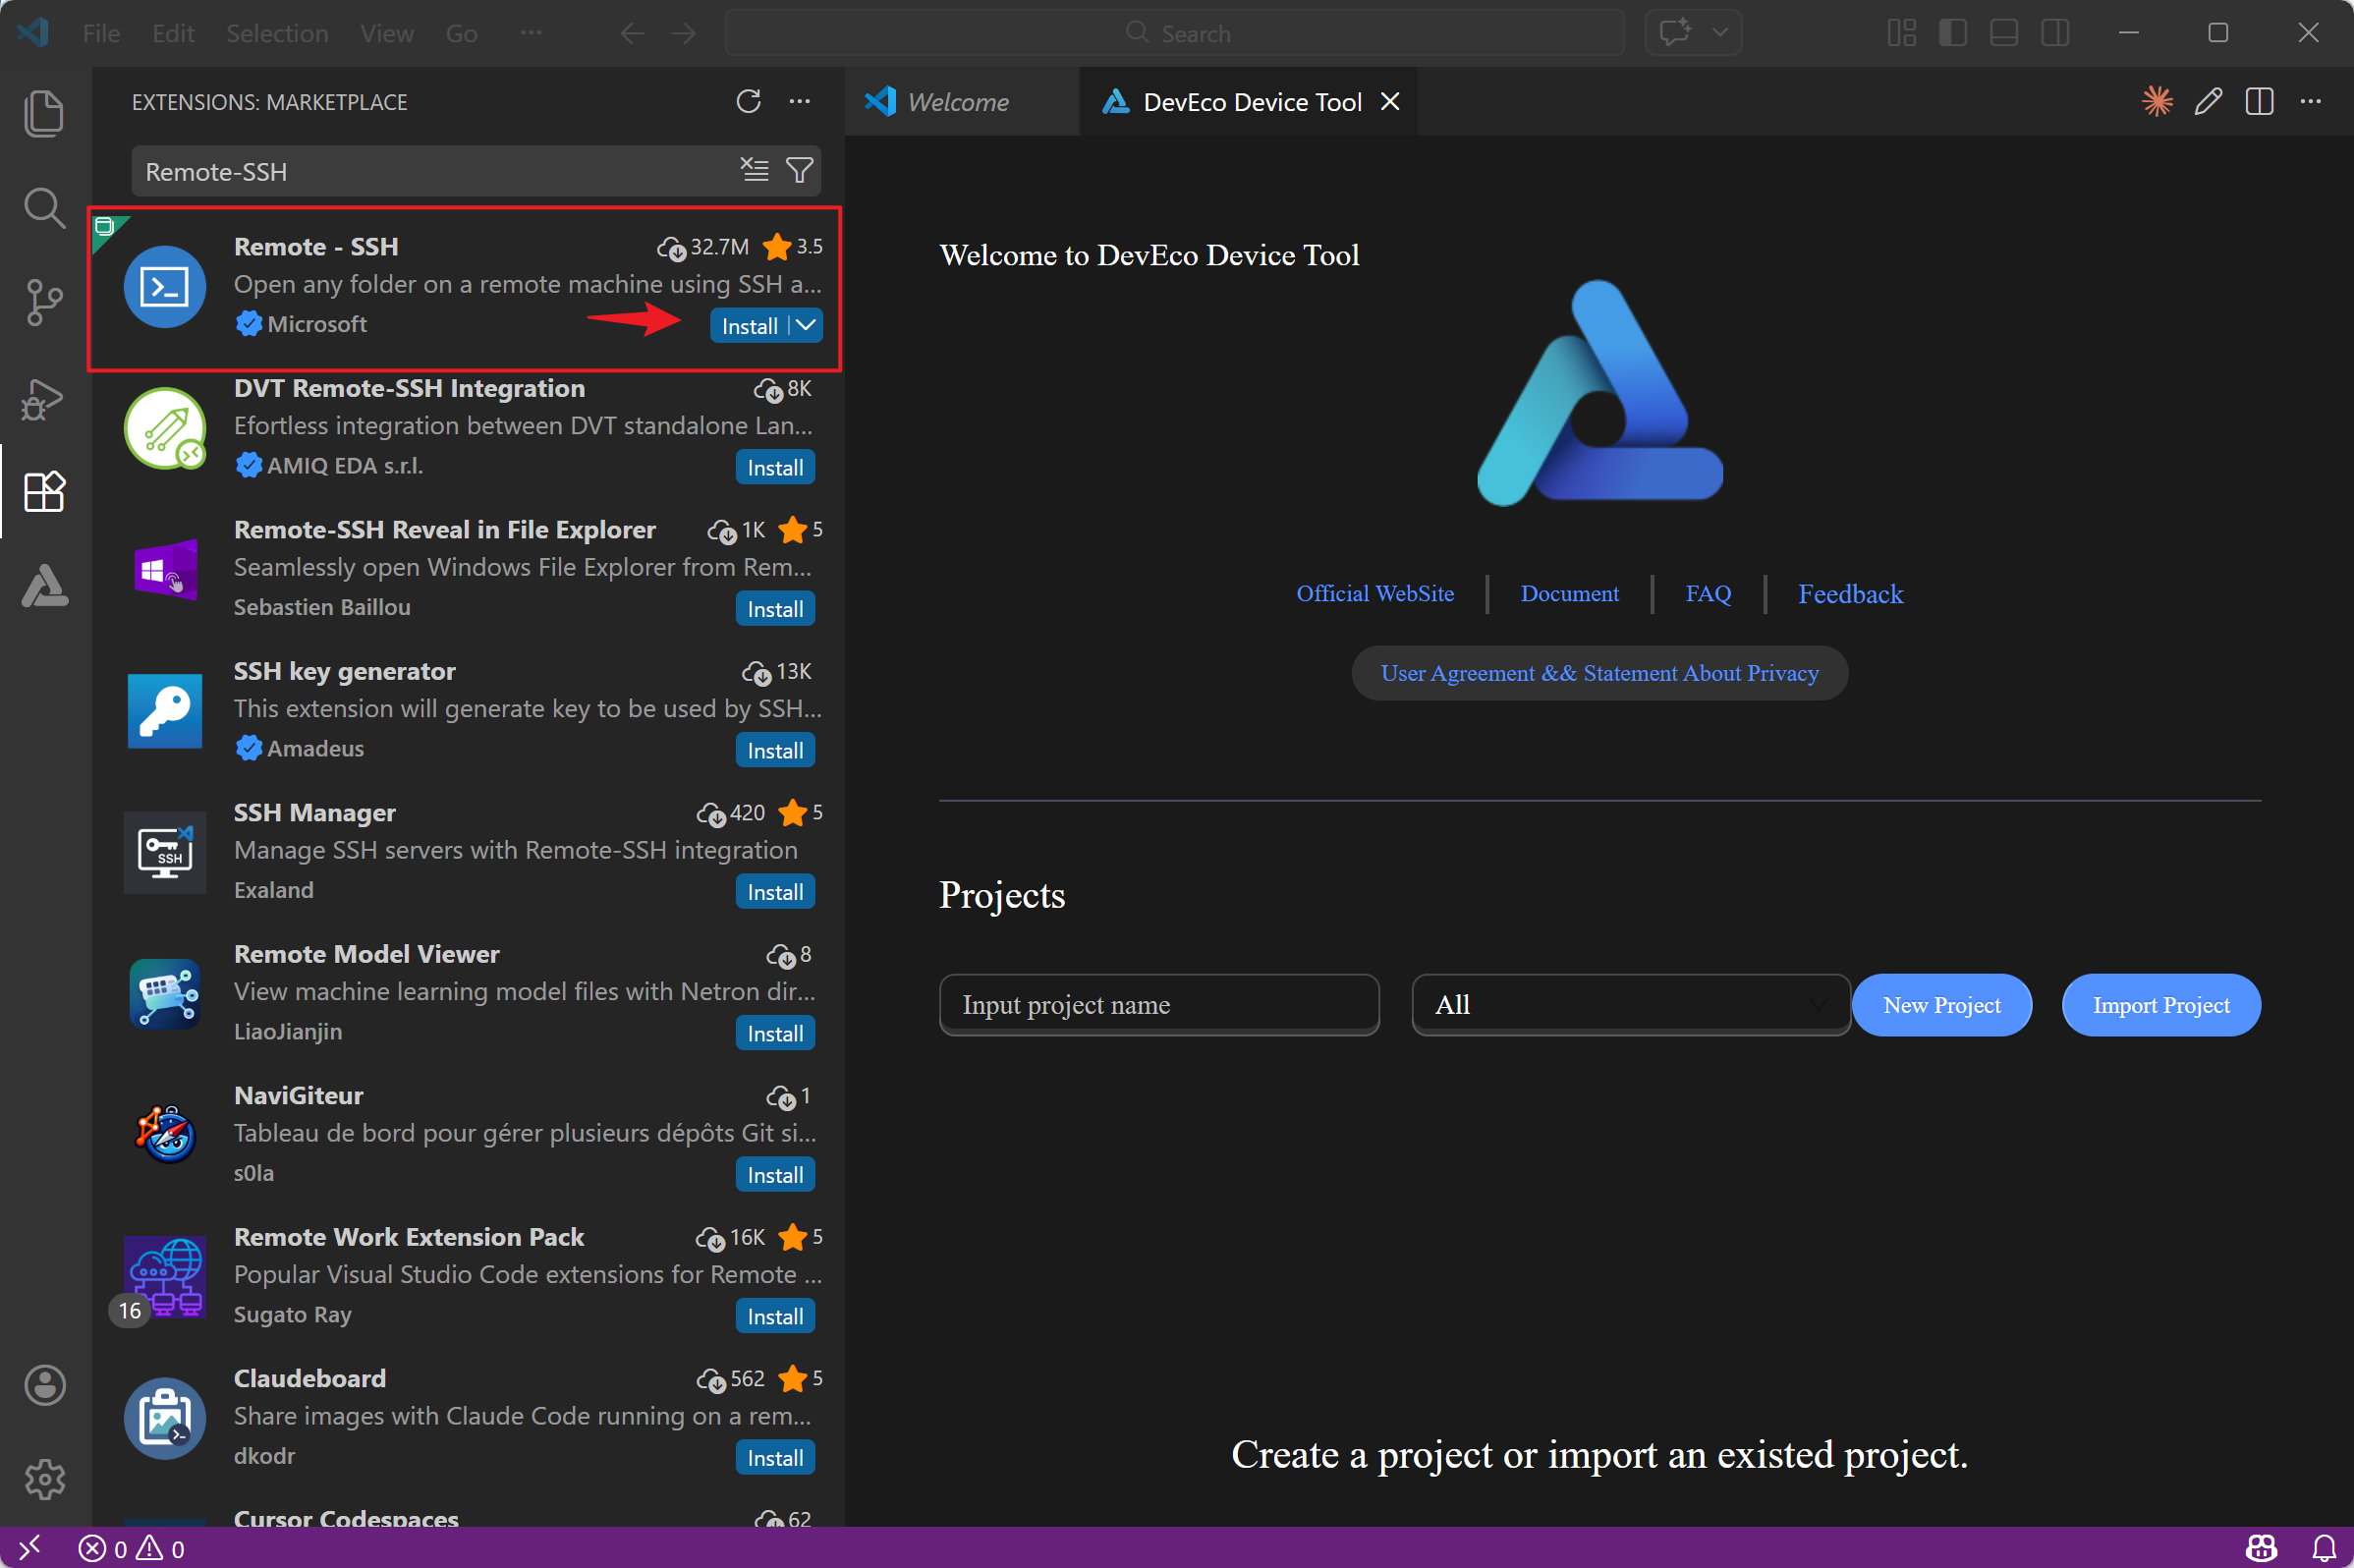Split the editor to the right

coord(2259,101)
